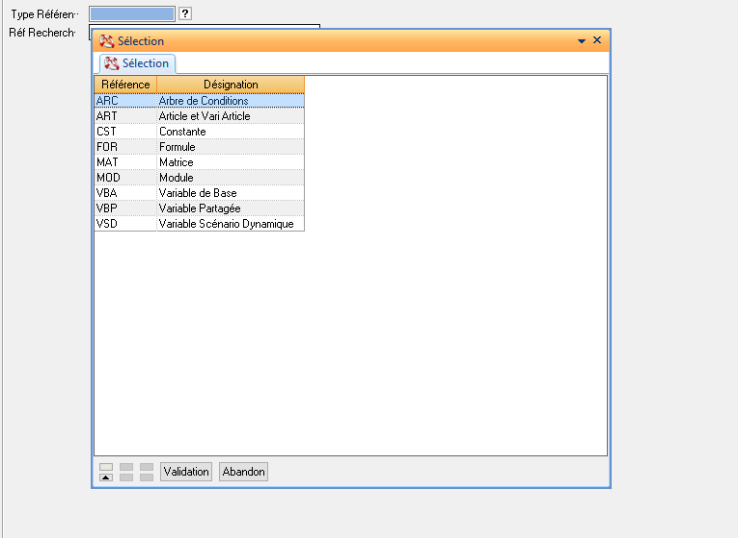Select the ART Article et Vari Article row
This screenshot has width=738, height=538.
click(x=200, y=116)
